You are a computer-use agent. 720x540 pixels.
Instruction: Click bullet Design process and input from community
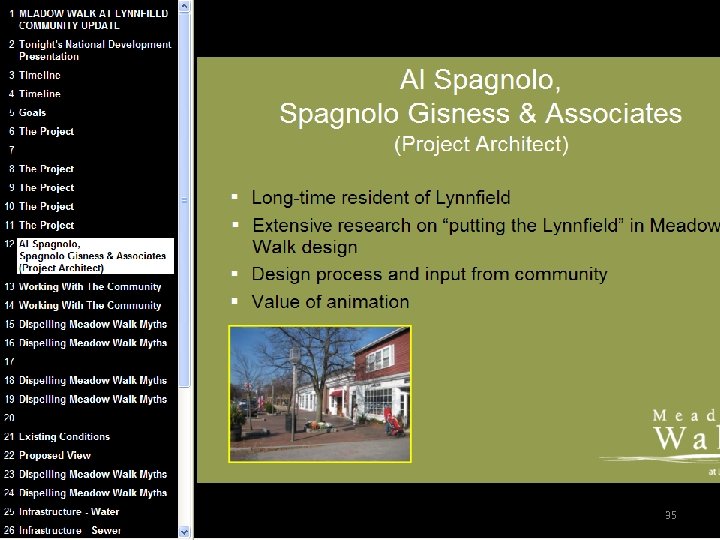pyautogui.click(x=429, y=274)
